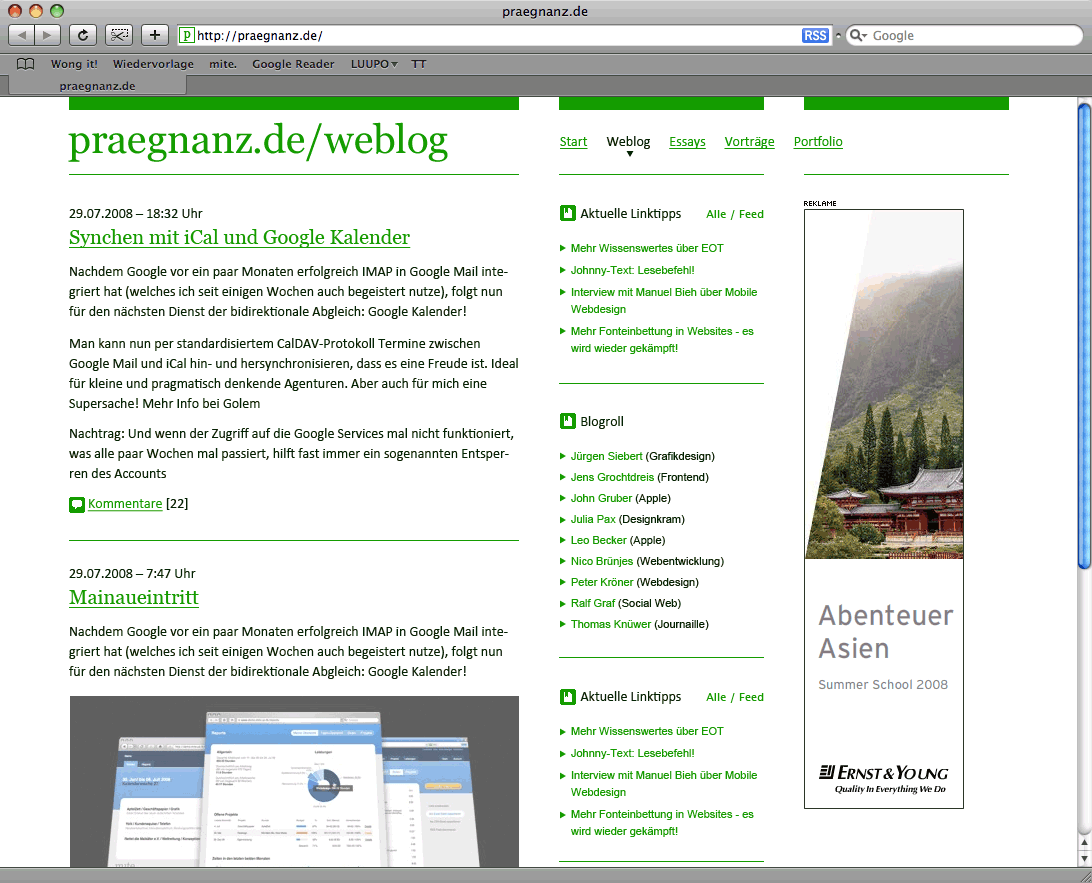Click the comment bubble icon beside Kommentare
Image resolution: width=1092 pixels, height=883 pixels.
coord(77,504)
